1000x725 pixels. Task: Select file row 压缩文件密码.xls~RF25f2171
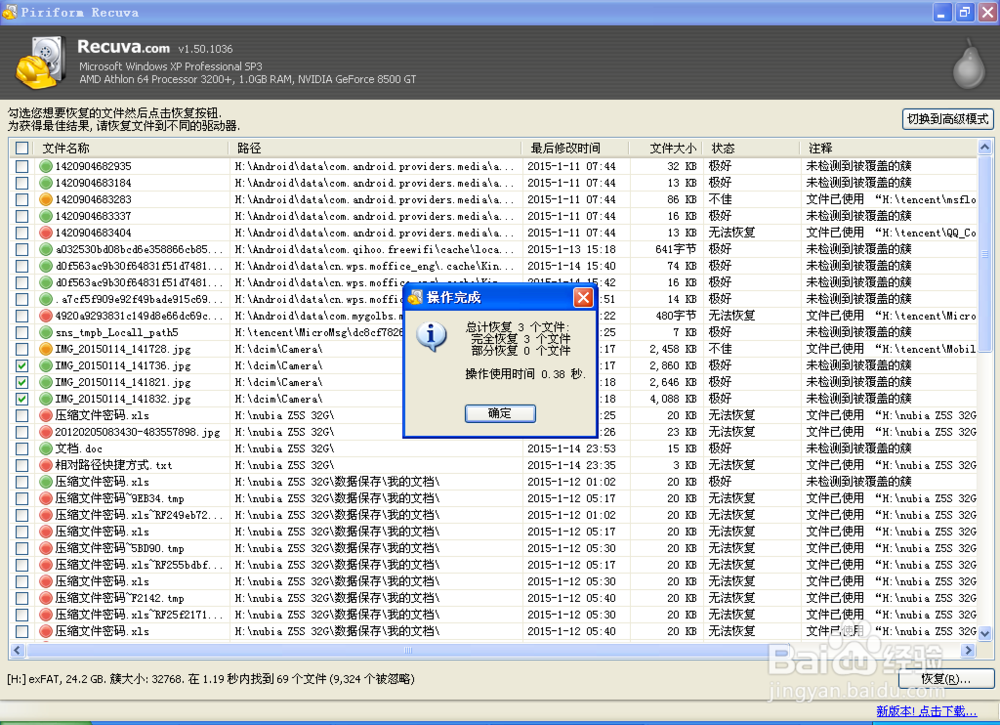pyautogui.click(x=492, y=615)
